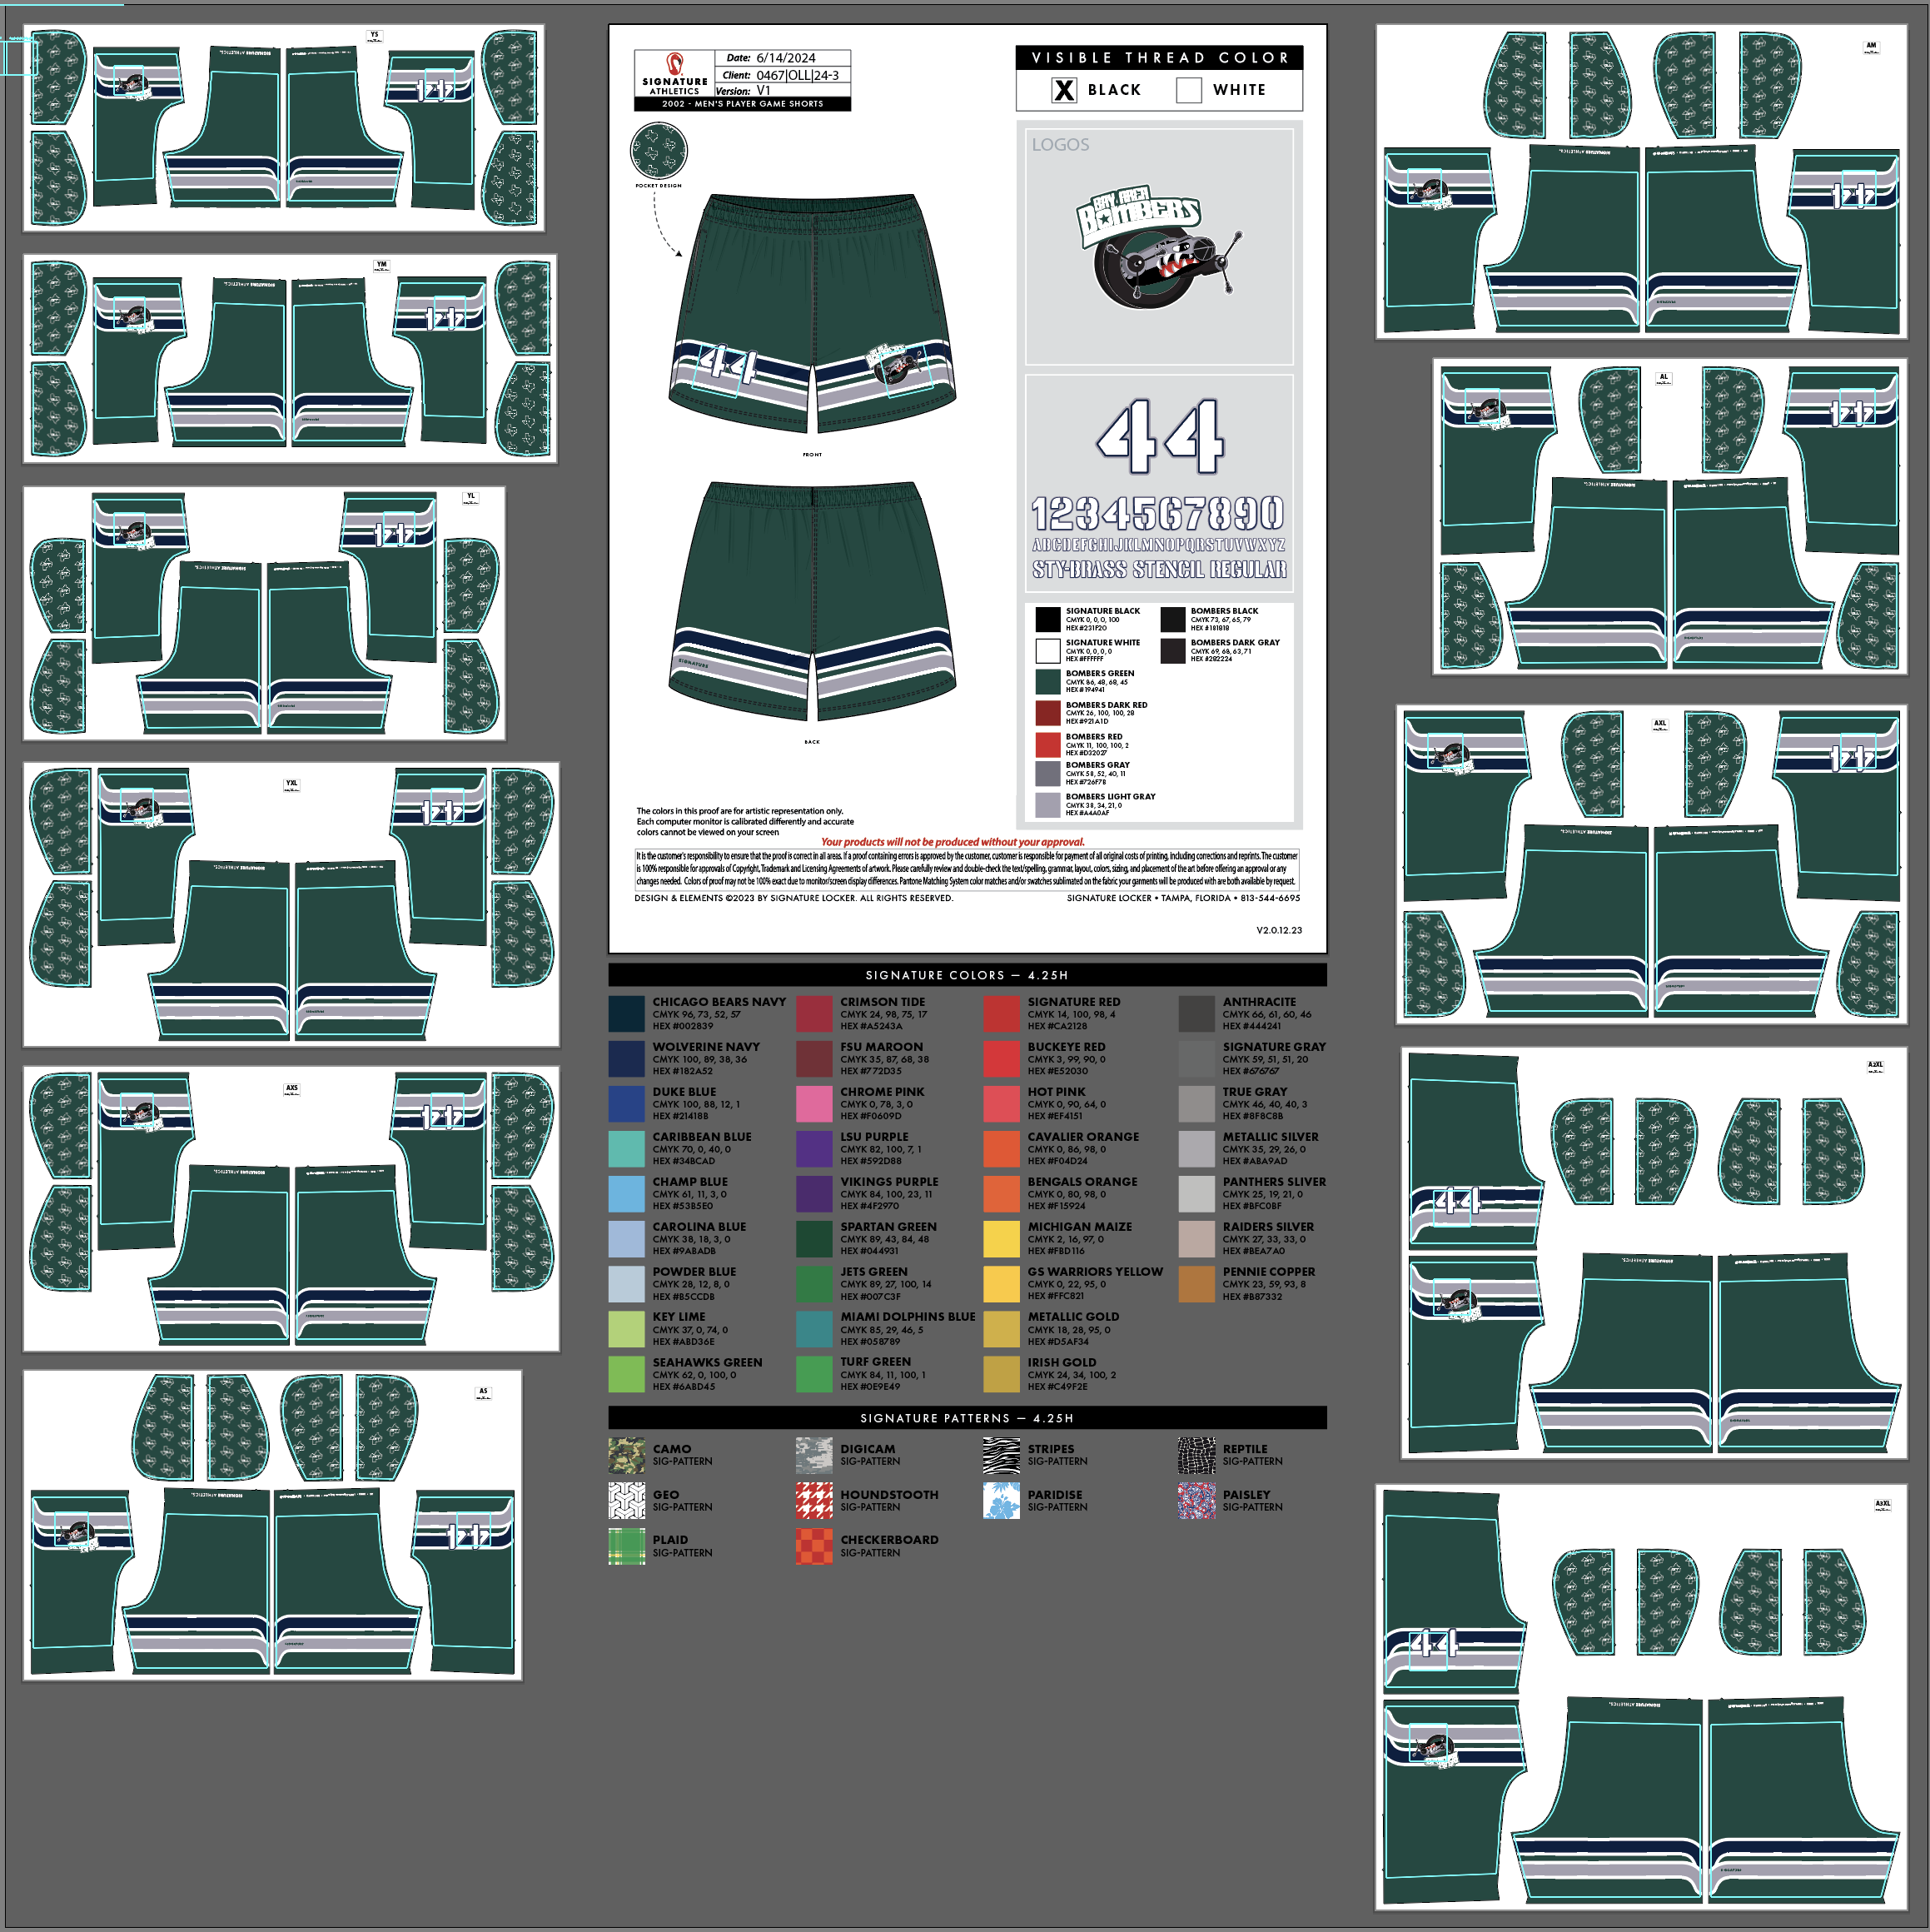Pick the Bombers Green color swatch
The width and height of the screenshot is (1930, 1932).
(1047, 681)
